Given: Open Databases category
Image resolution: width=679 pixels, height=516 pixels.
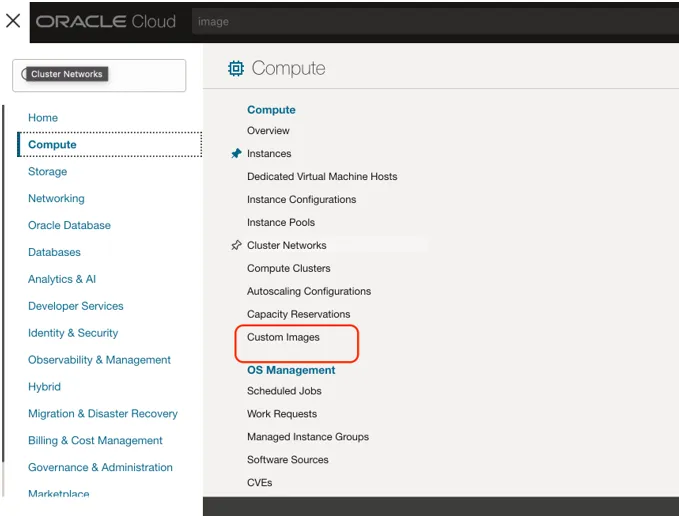Looking at the screenshot, I should coord(54,252).
